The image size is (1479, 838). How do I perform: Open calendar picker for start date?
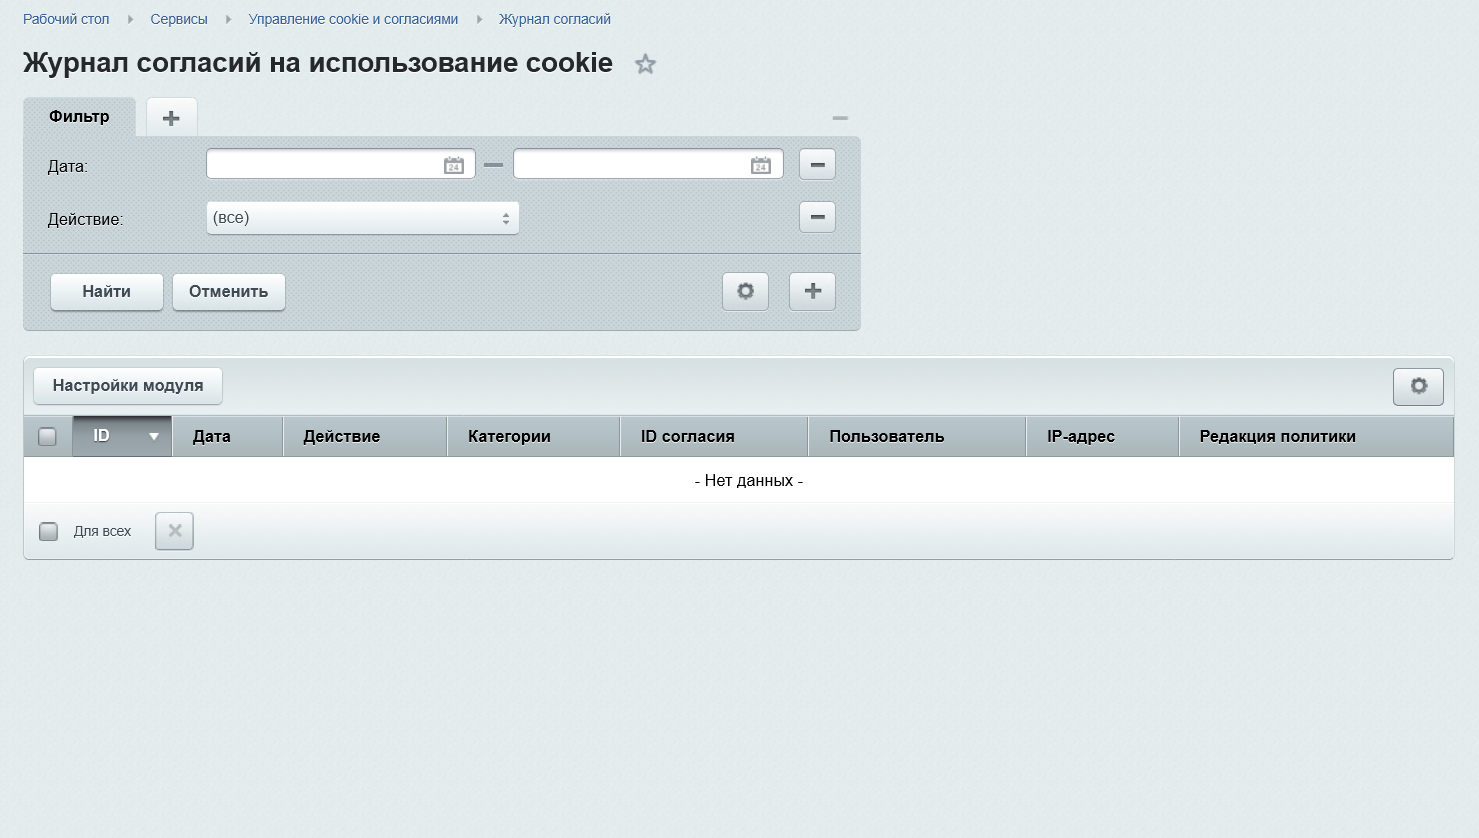pos(454,165)
